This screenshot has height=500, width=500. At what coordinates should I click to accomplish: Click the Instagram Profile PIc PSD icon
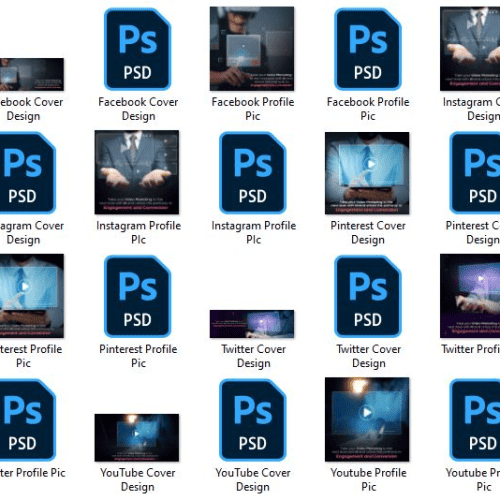[253, 173]
